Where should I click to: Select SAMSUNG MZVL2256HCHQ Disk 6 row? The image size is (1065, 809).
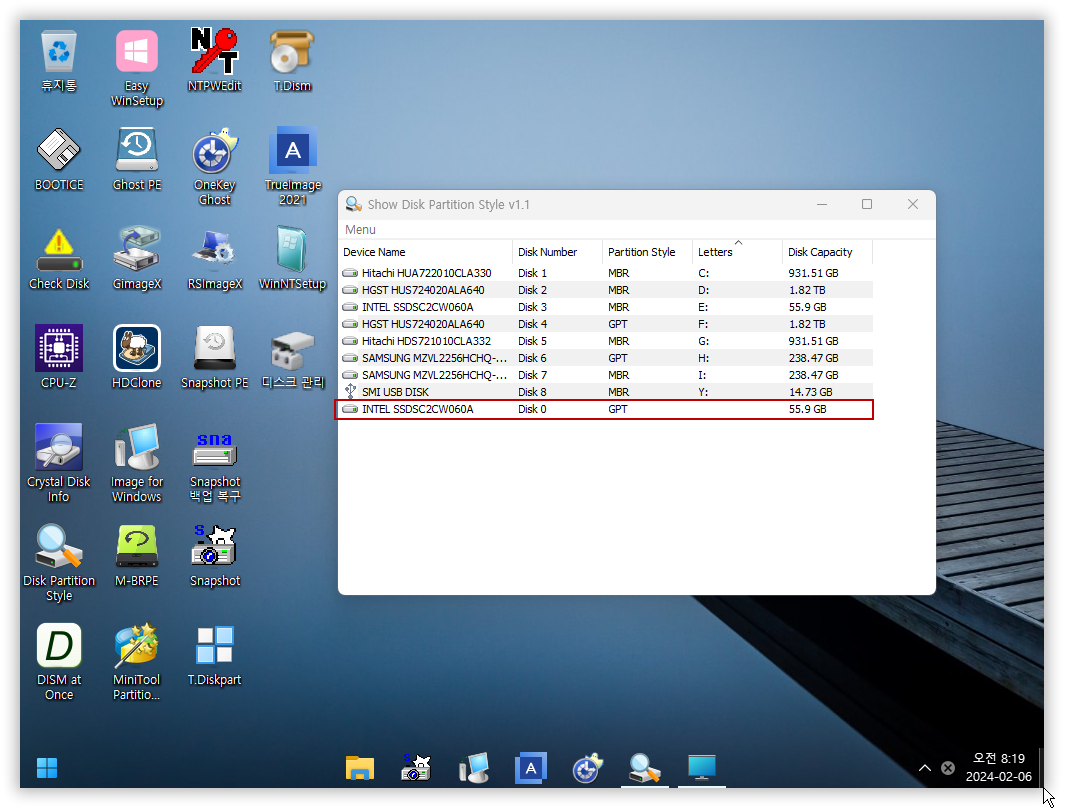(605, 358)
